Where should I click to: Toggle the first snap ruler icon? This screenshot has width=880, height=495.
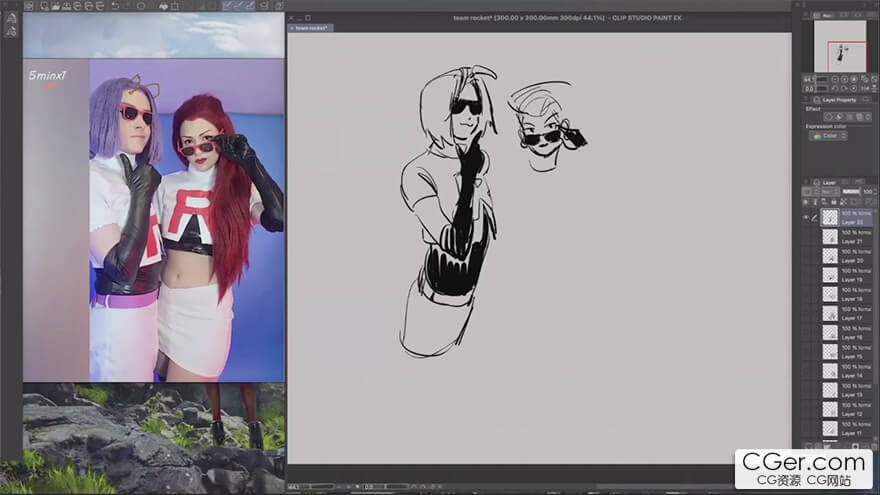(x=228, y=6)
